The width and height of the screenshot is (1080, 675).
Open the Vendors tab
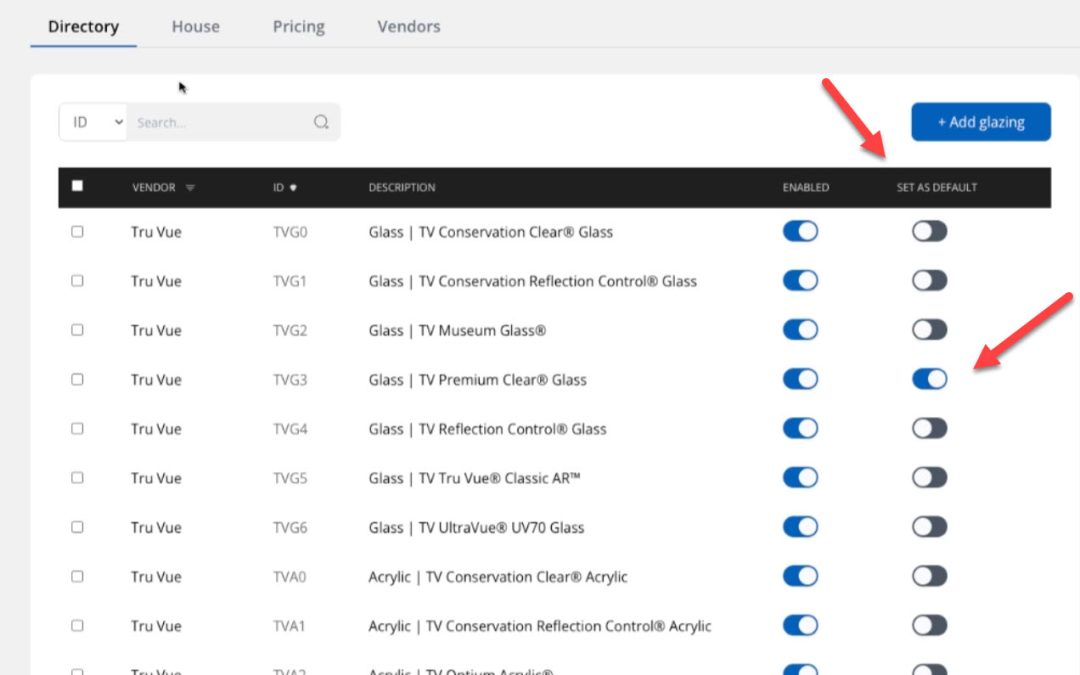coord(408,26)
